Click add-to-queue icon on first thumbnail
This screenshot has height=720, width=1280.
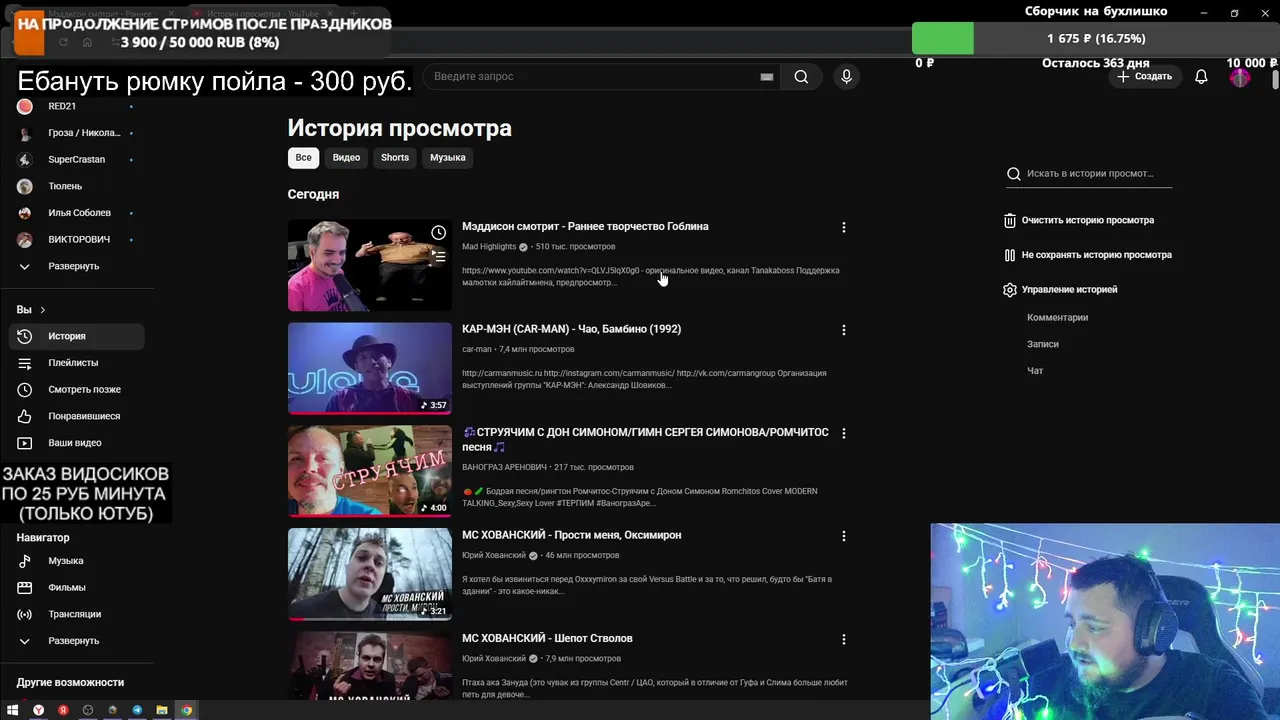438,257
